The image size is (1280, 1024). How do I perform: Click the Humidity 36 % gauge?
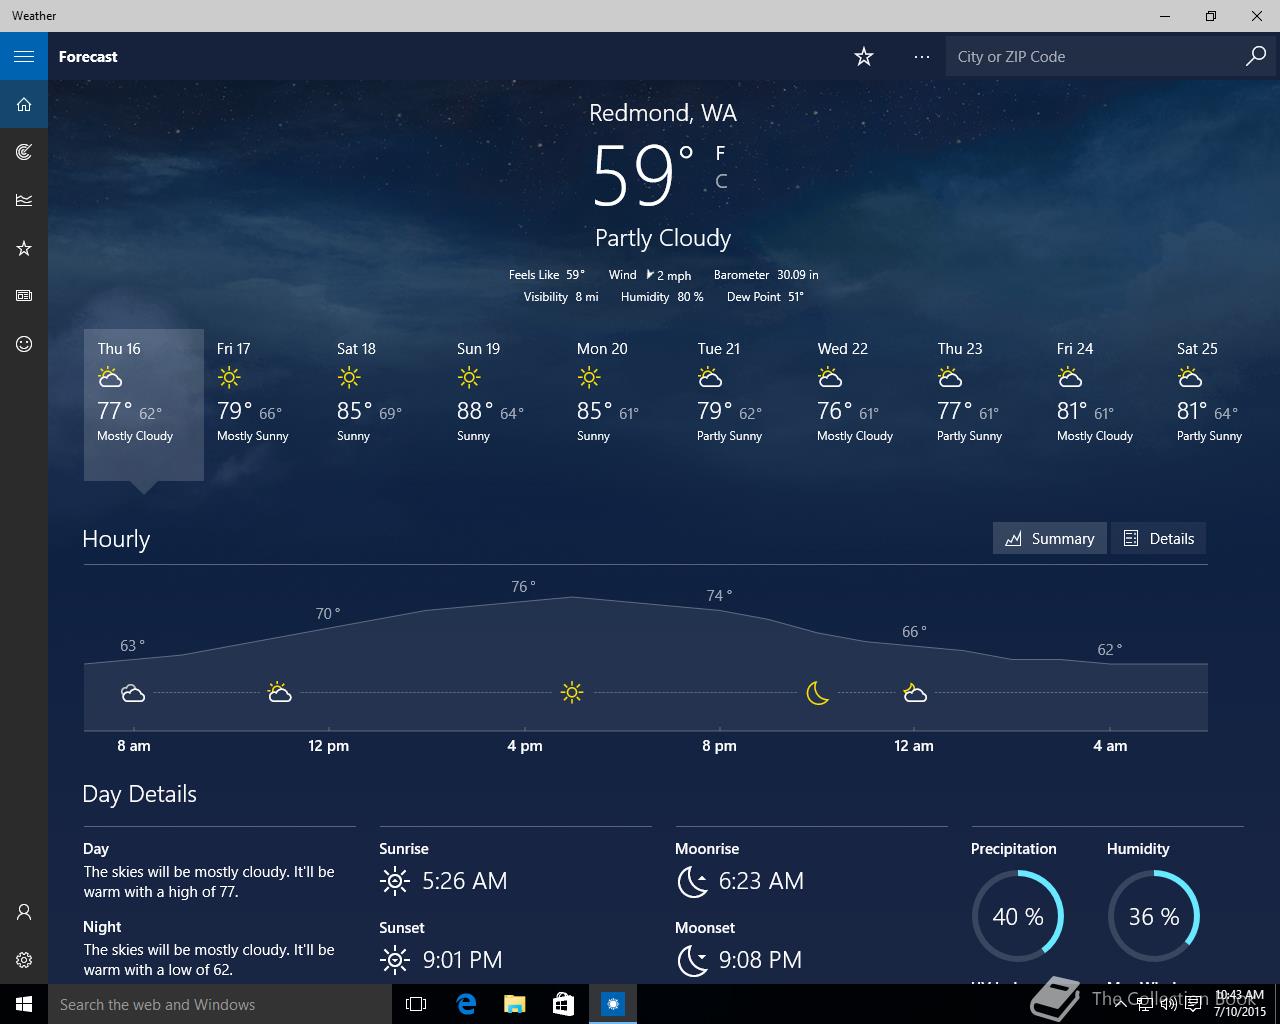(x=1153, y=916)
